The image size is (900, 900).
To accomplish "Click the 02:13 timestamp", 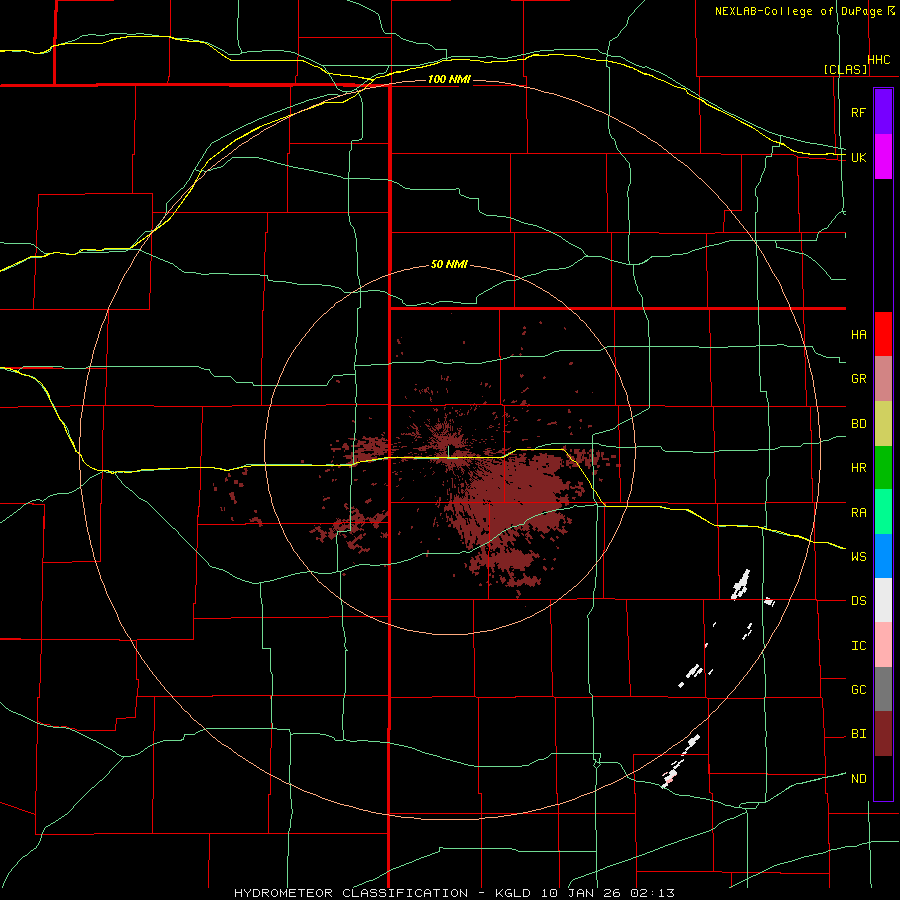I will 653,893.
